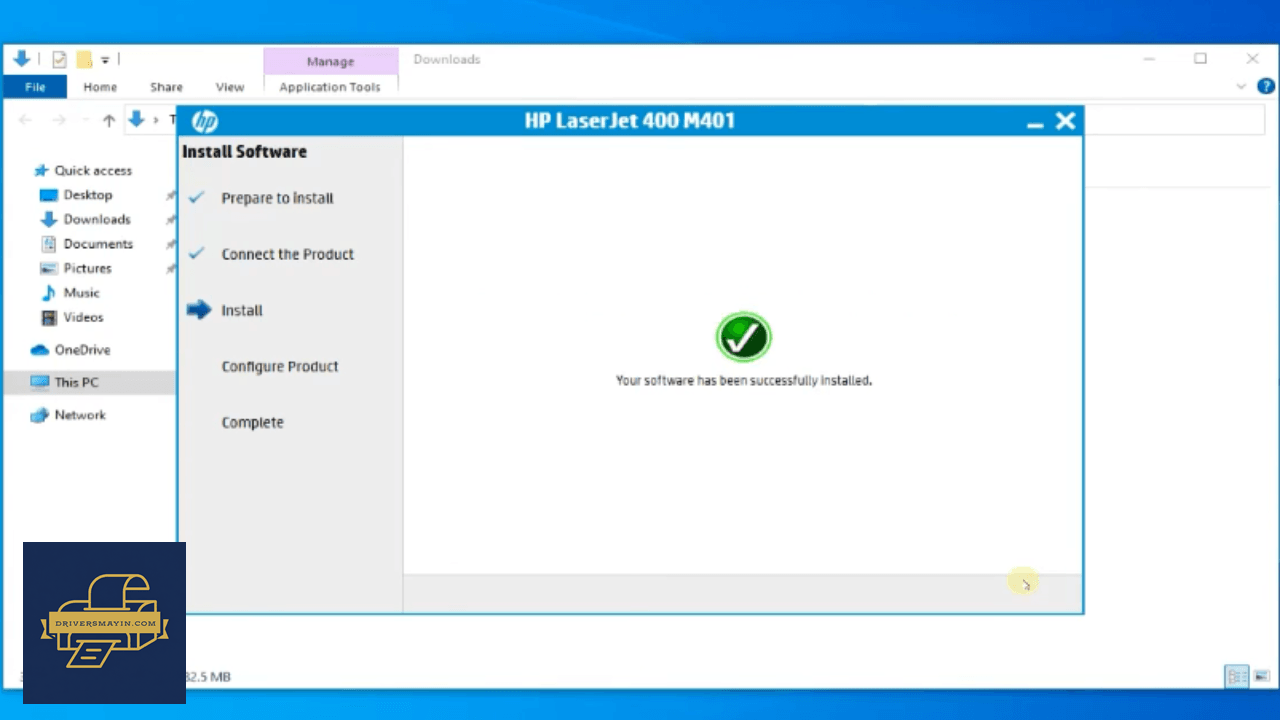Screen dimensions: 1280x720
Task: Go up one folder level in File Explorer
Action: click(x=109, y=121)
